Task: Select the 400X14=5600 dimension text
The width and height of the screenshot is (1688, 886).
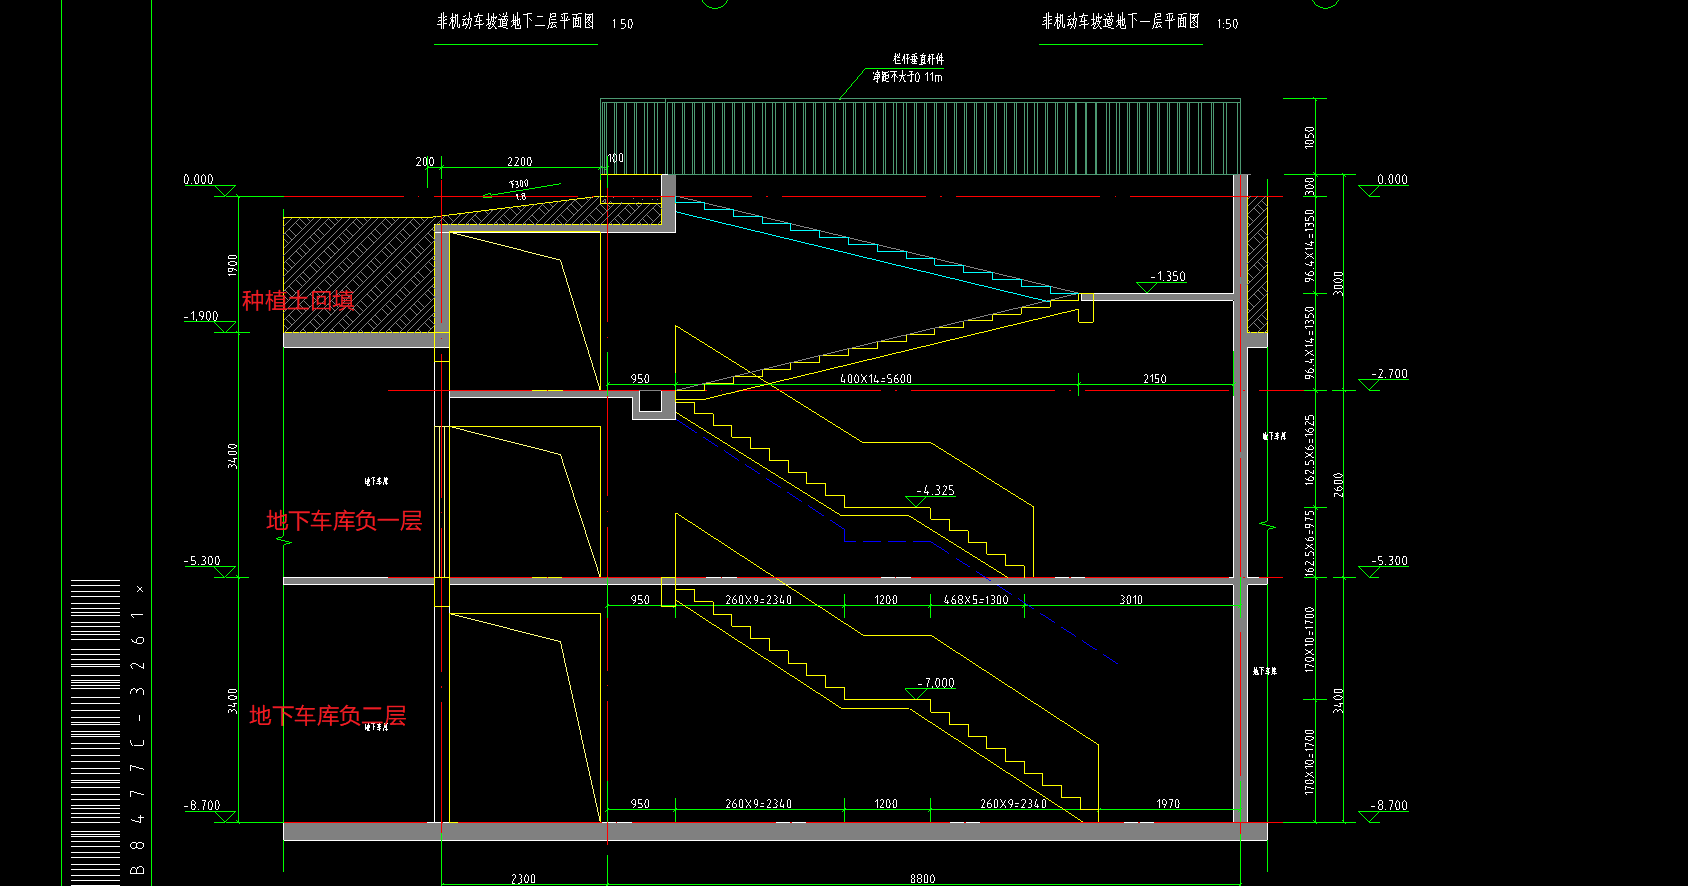Action: pos(875,379)
